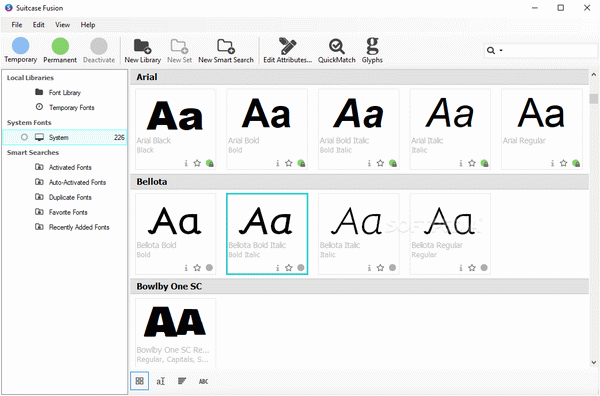Open the View menu
Screen dimensions: 600x396
coord(62,25)
